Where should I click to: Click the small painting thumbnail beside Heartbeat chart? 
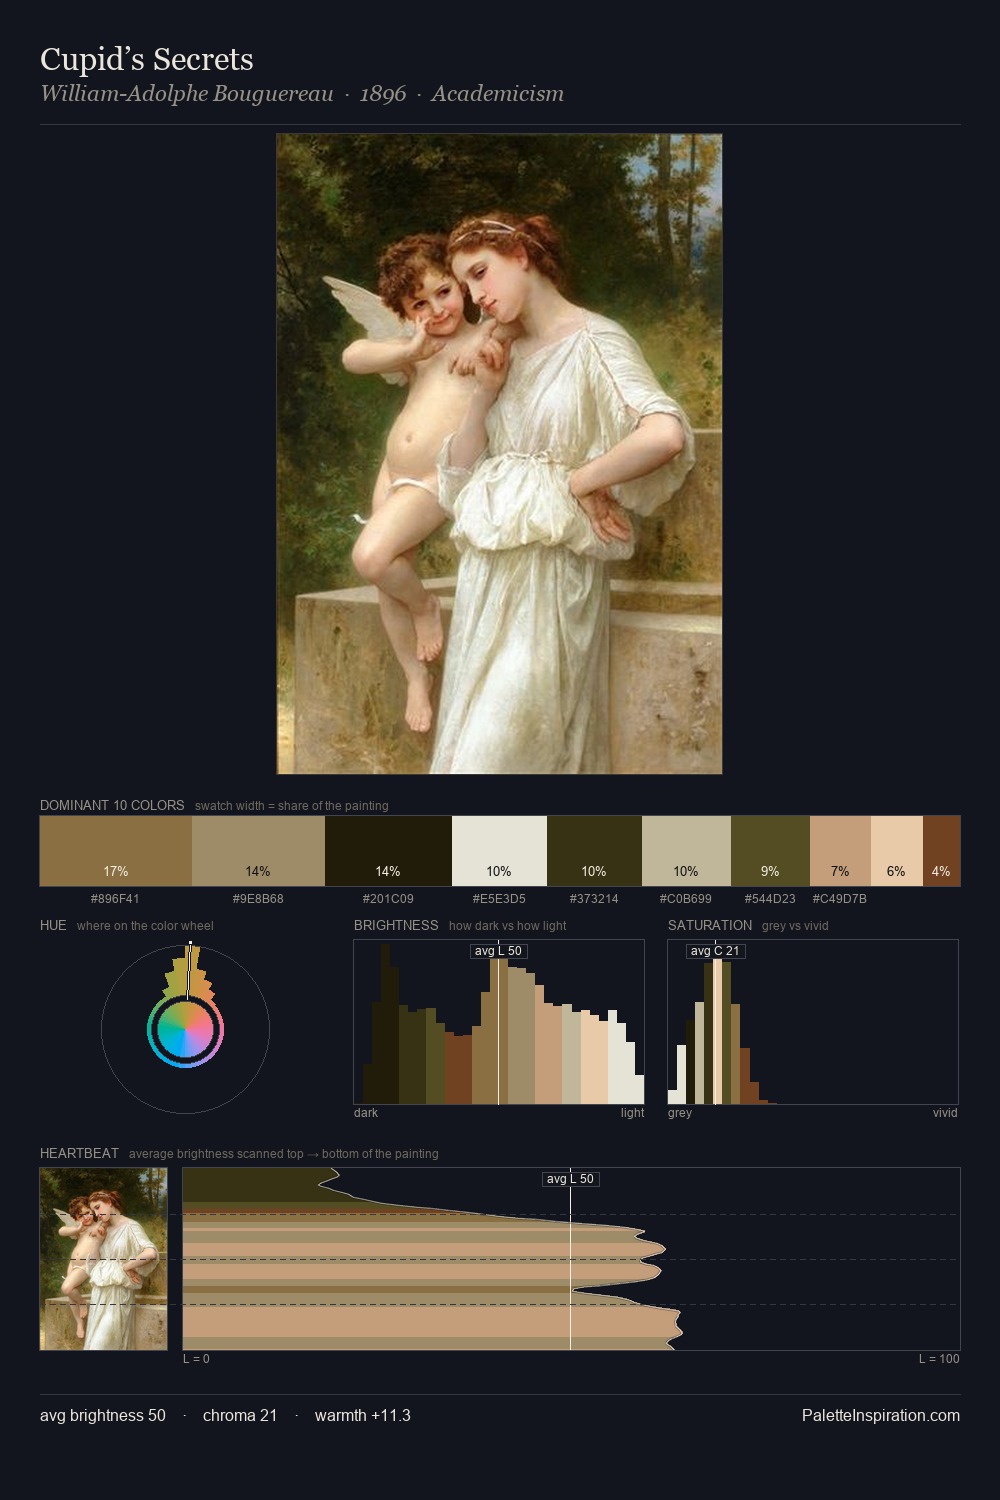coord(104,1259)
